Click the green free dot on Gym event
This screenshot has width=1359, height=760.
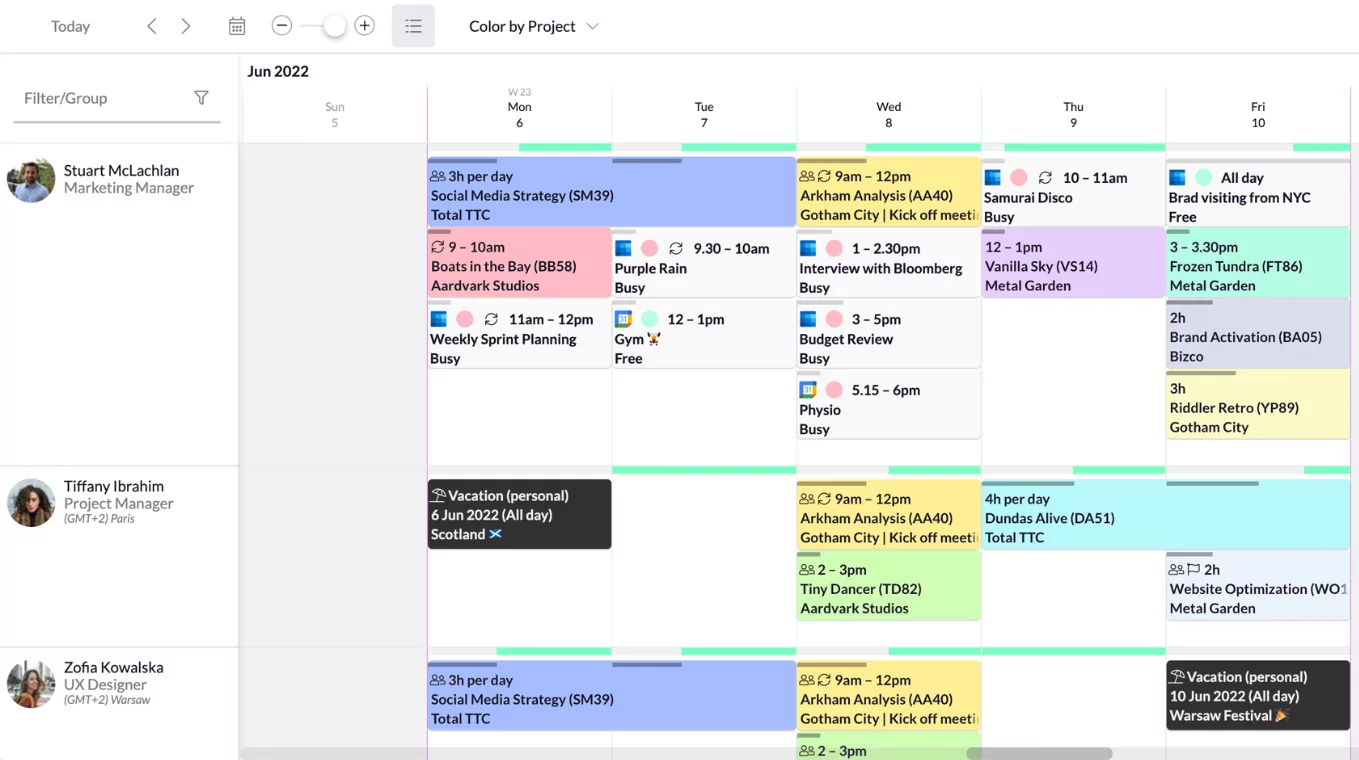pyautogui.click(x=649, y=319)
